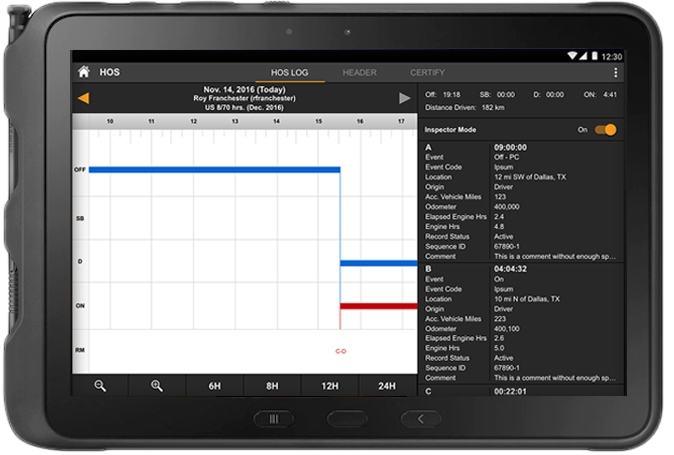Tap Distance Driven 182 km
The height and width of the screenshot is (455, 674).
coord(465,107)
